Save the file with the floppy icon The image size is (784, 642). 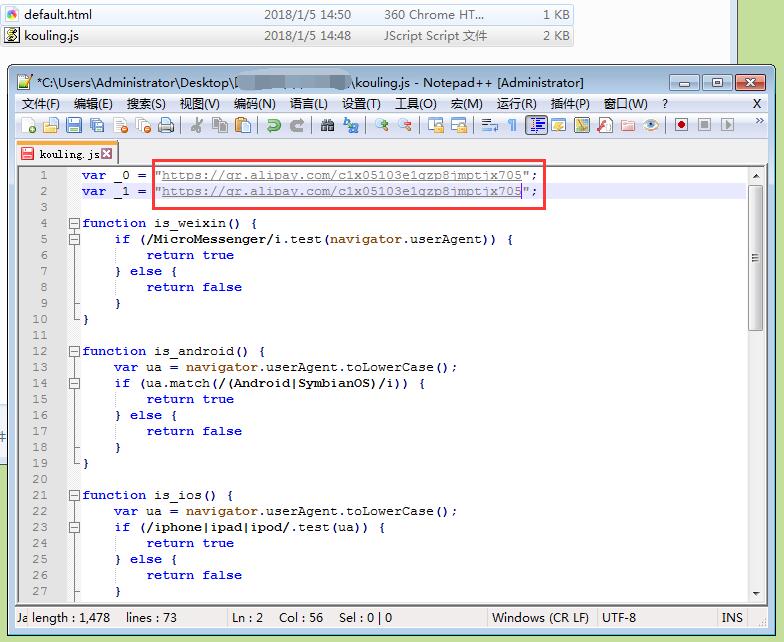tap(74, 125)
